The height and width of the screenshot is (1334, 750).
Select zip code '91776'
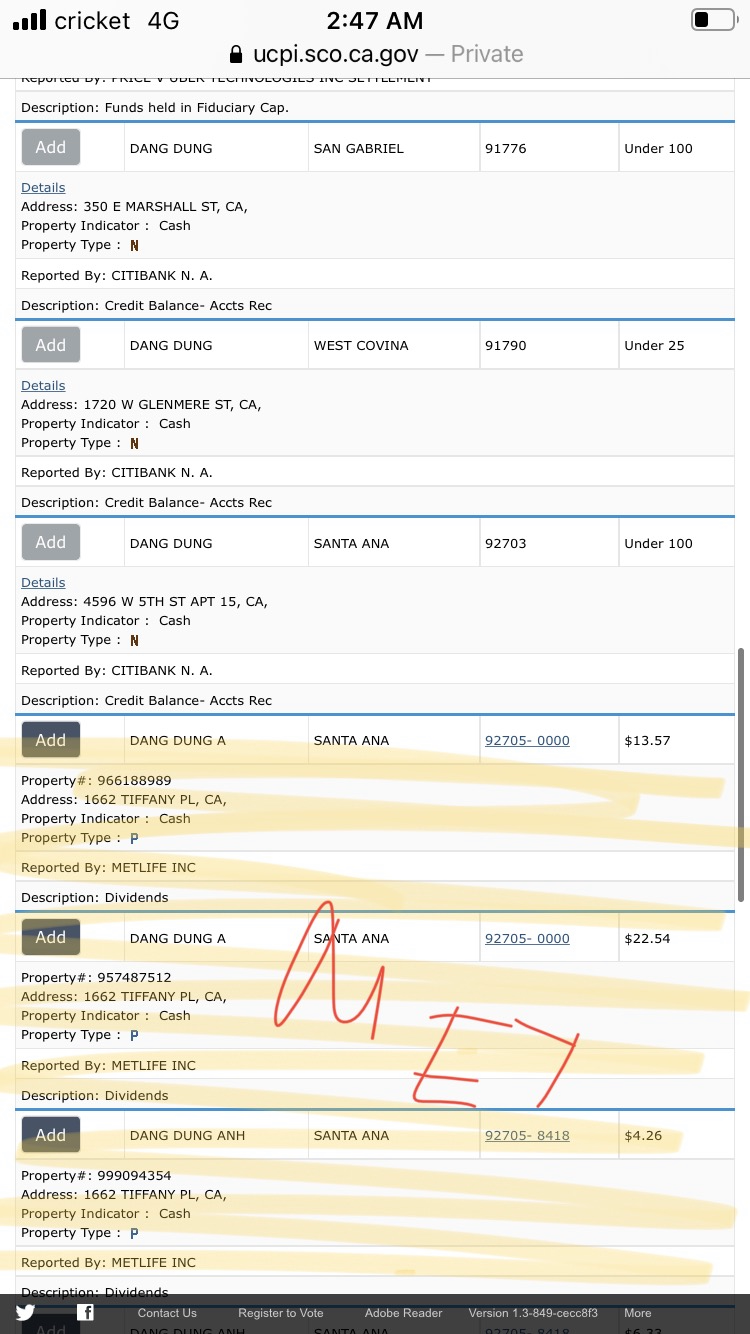(x=505, y=148)
